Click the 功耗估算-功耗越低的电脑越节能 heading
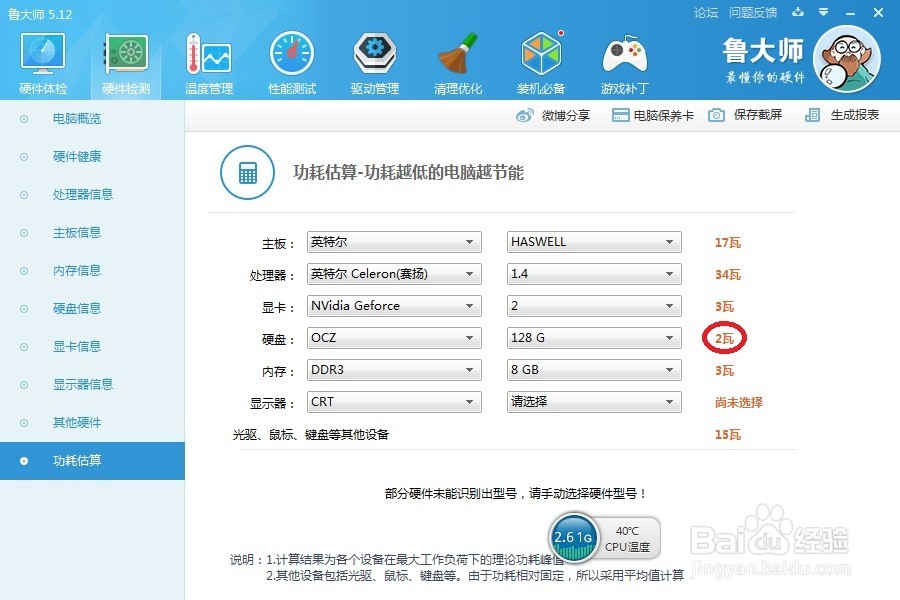The width and height of the screenshot is (900, 600). tap(408, 172)
